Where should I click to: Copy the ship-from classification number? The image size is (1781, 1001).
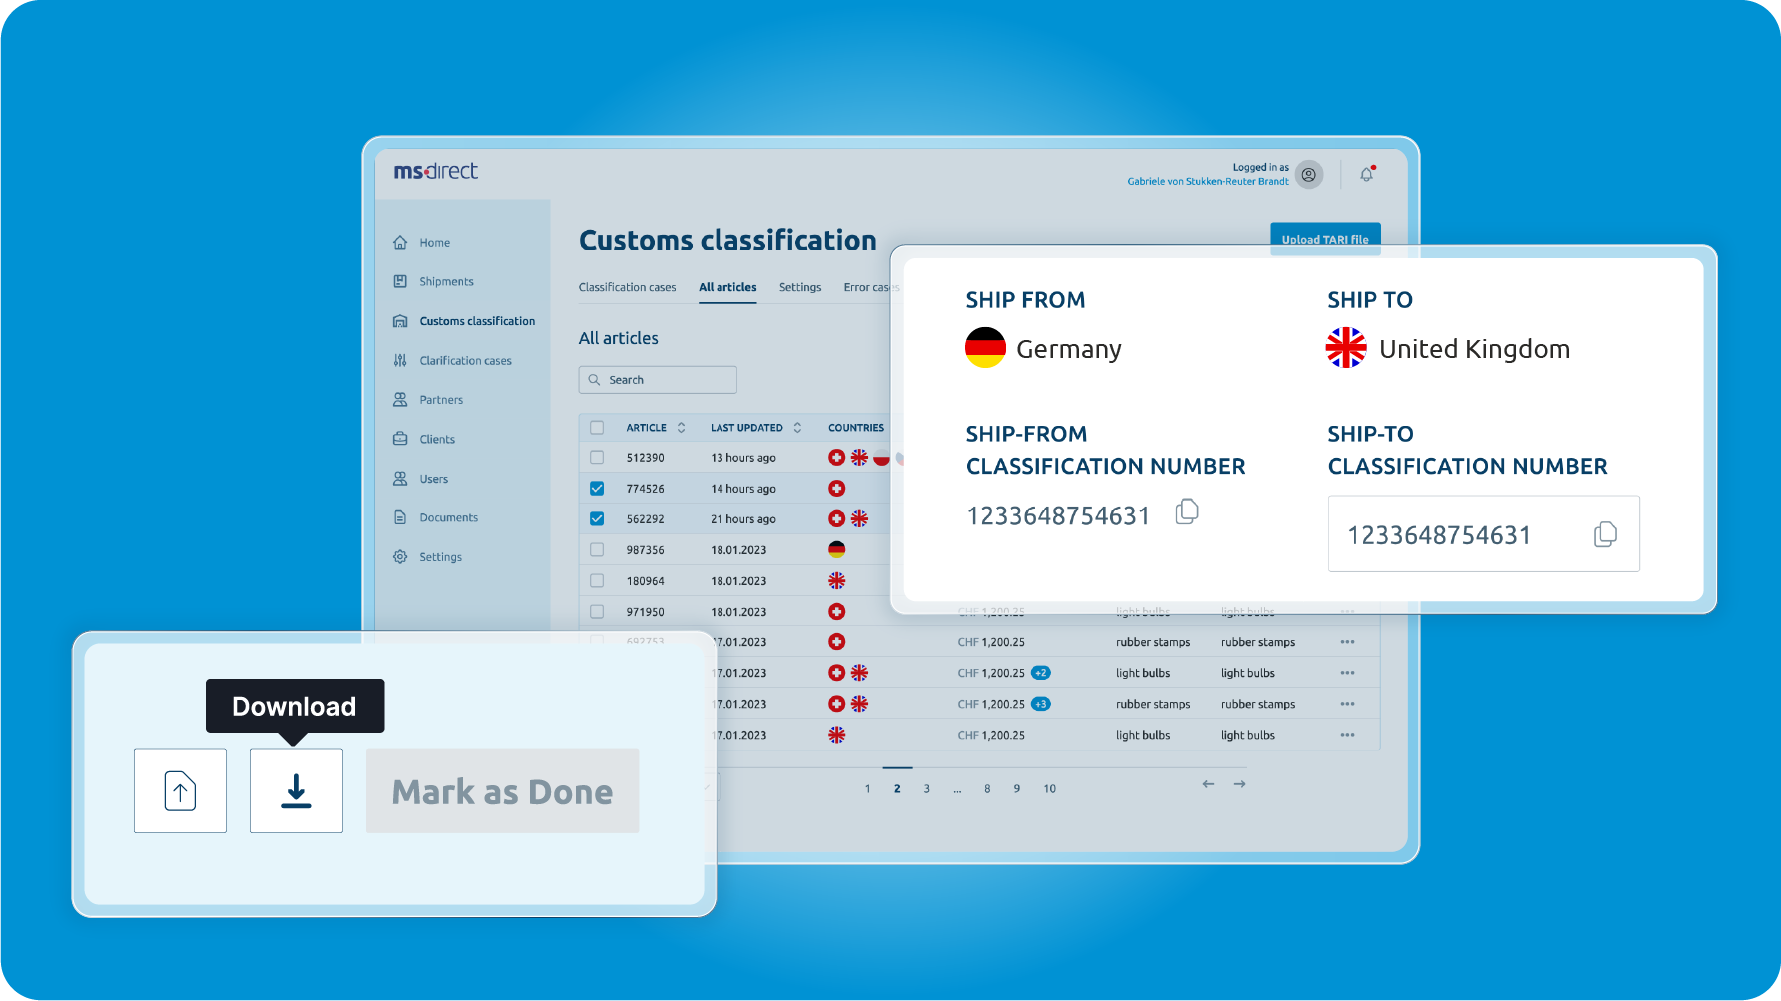click(1187, 512)
